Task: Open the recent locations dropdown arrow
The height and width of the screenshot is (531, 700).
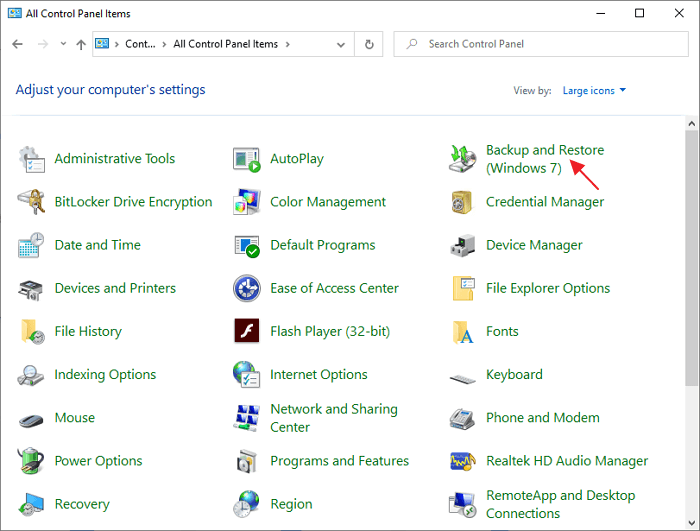Action: pos(63,44)
